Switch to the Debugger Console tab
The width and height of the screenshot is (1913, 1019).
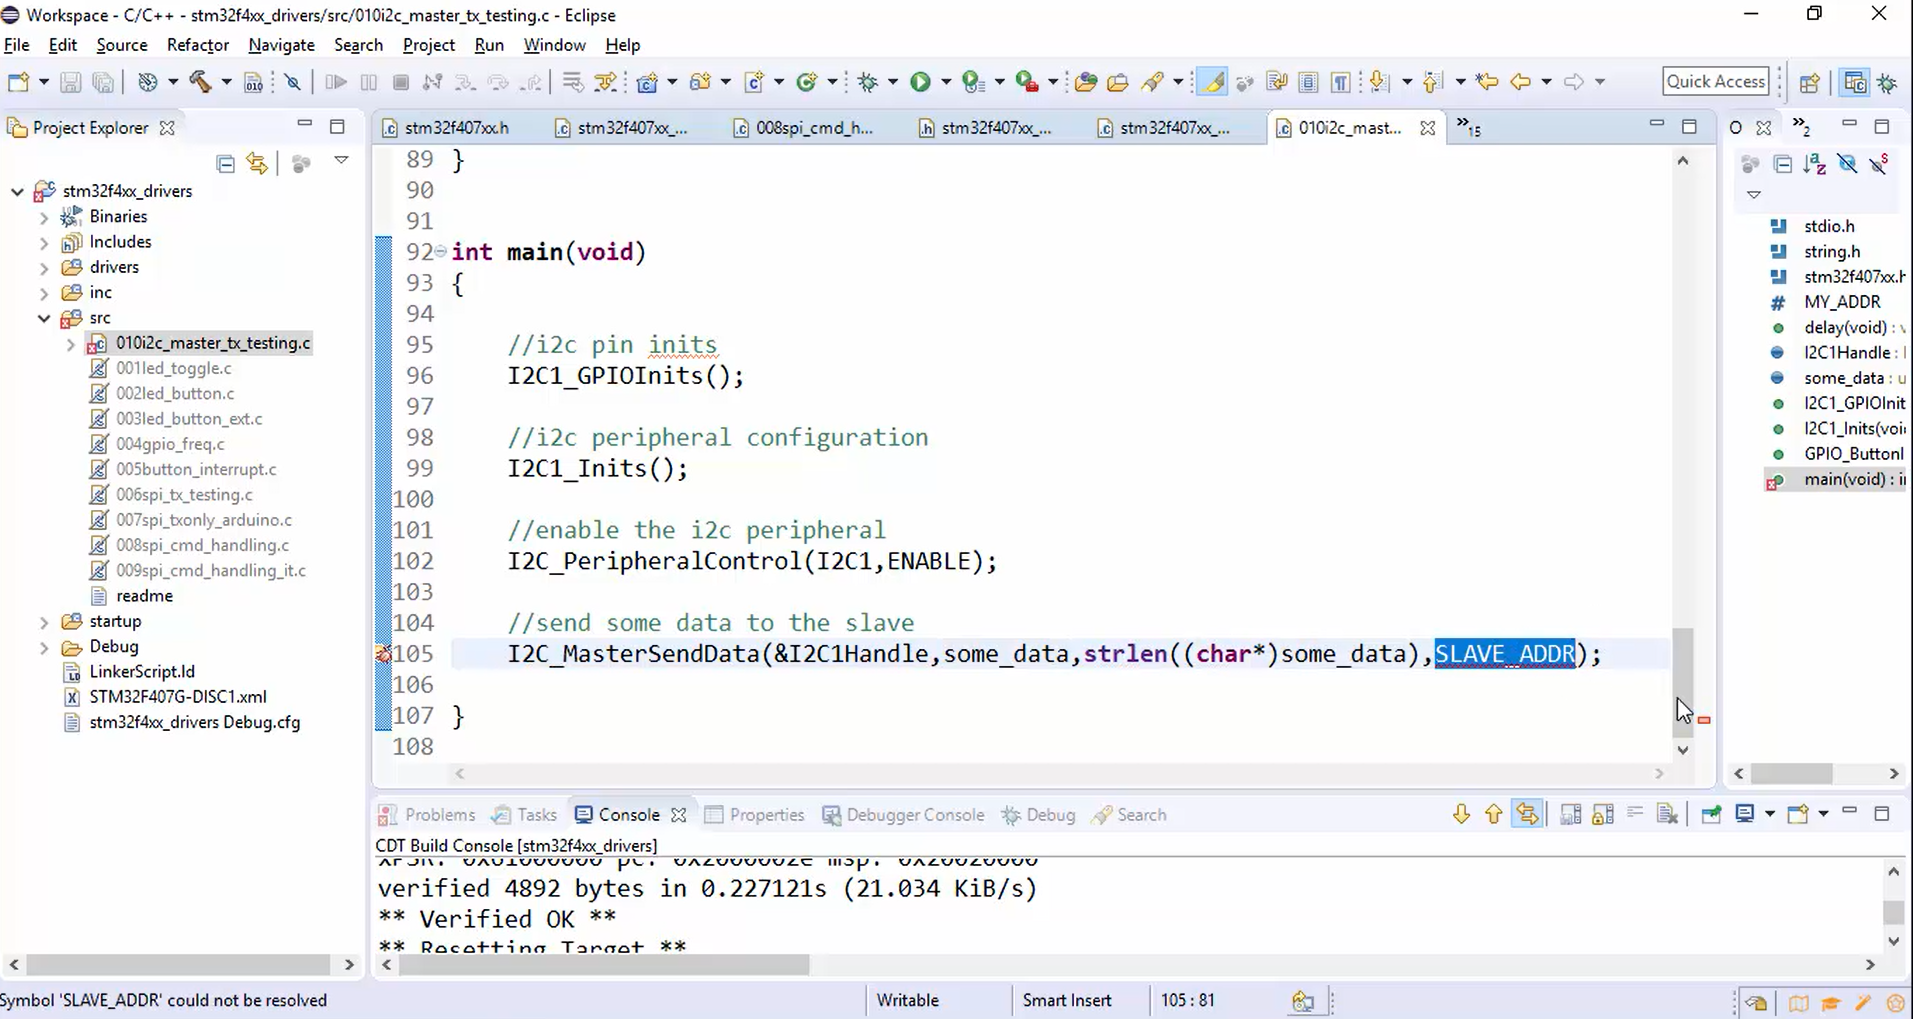(x=903, y=815)
